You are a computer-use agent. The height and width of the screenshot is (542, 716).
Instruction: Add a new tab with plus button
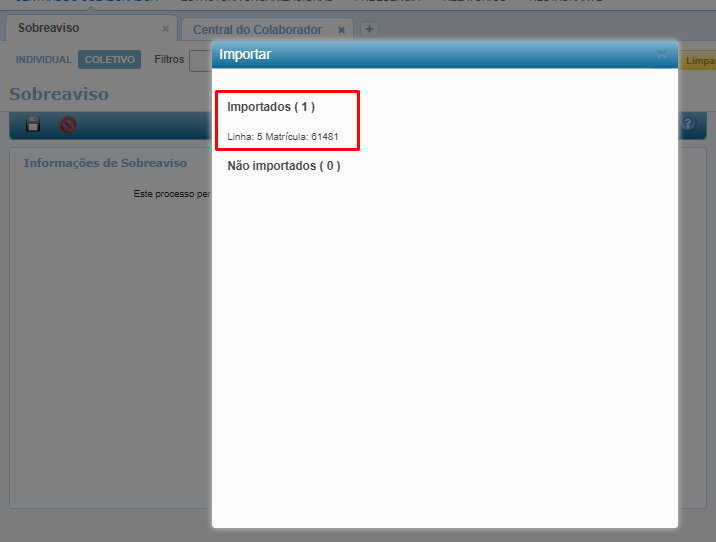(x=369, y=29)
